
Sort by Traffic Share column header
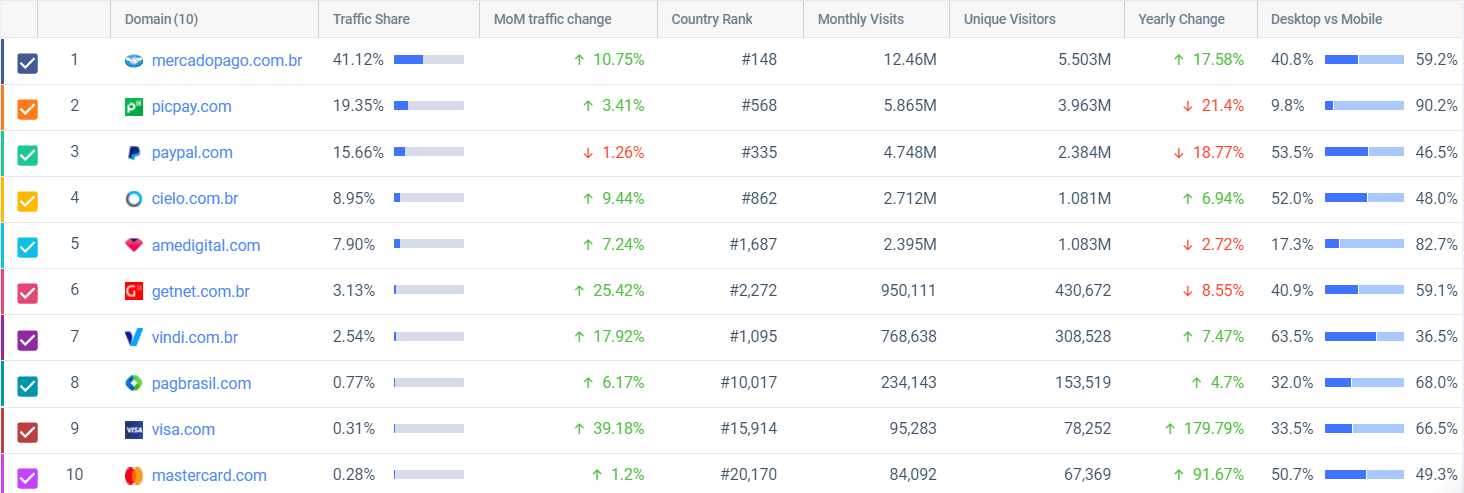[371, 19]
